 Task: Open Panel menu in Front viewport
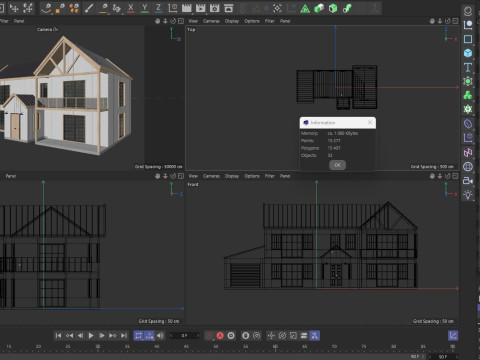click(x=285, y=176)
